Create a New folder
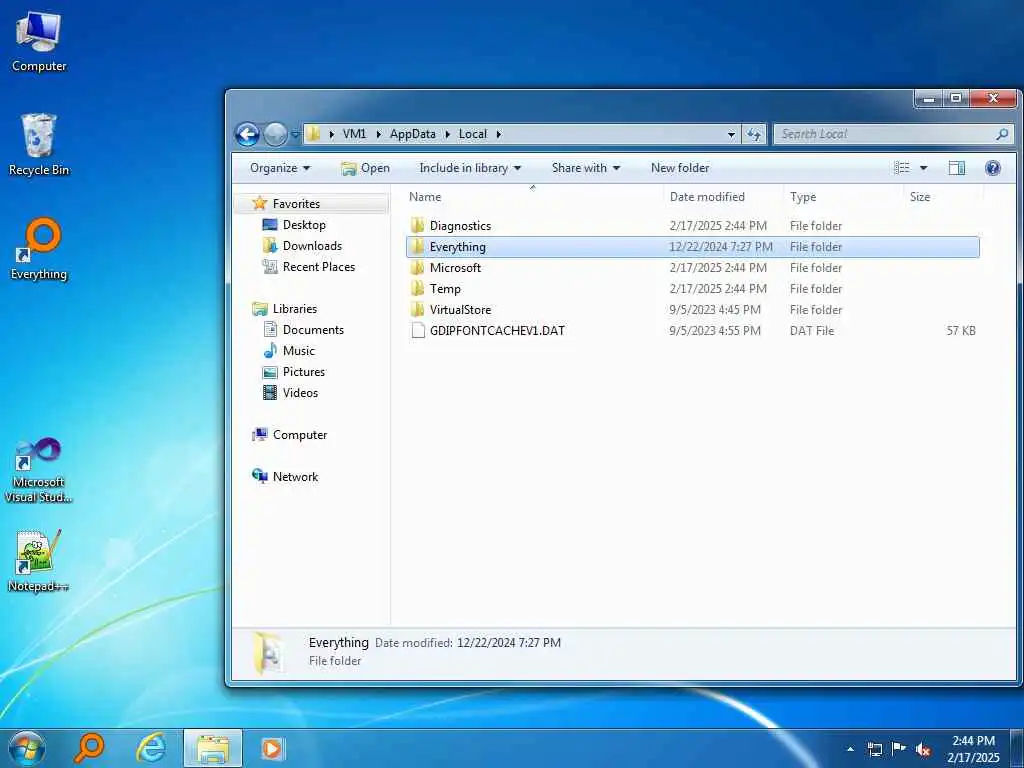Image resolution: width=1024 pixels, height=768 pixels. pos(680,168)
